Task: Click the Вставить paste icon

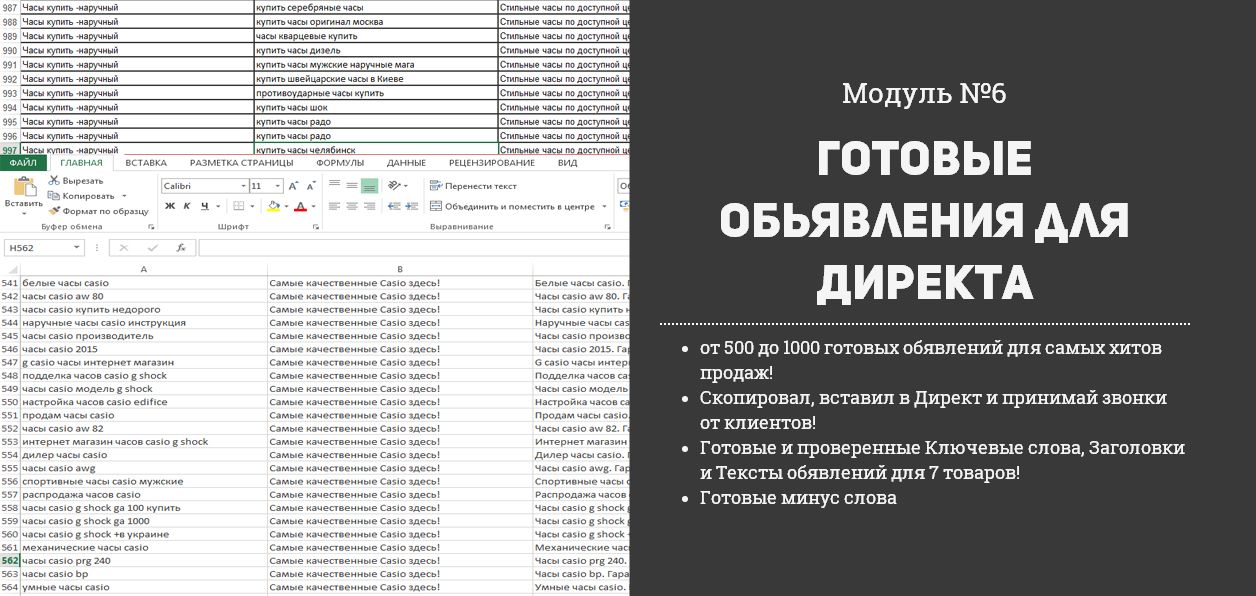Action: point(23,187)
